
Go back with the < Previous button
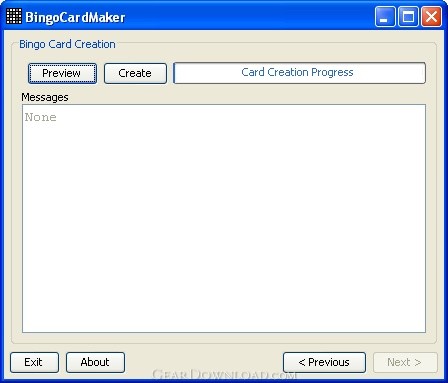tap(324, 362)
